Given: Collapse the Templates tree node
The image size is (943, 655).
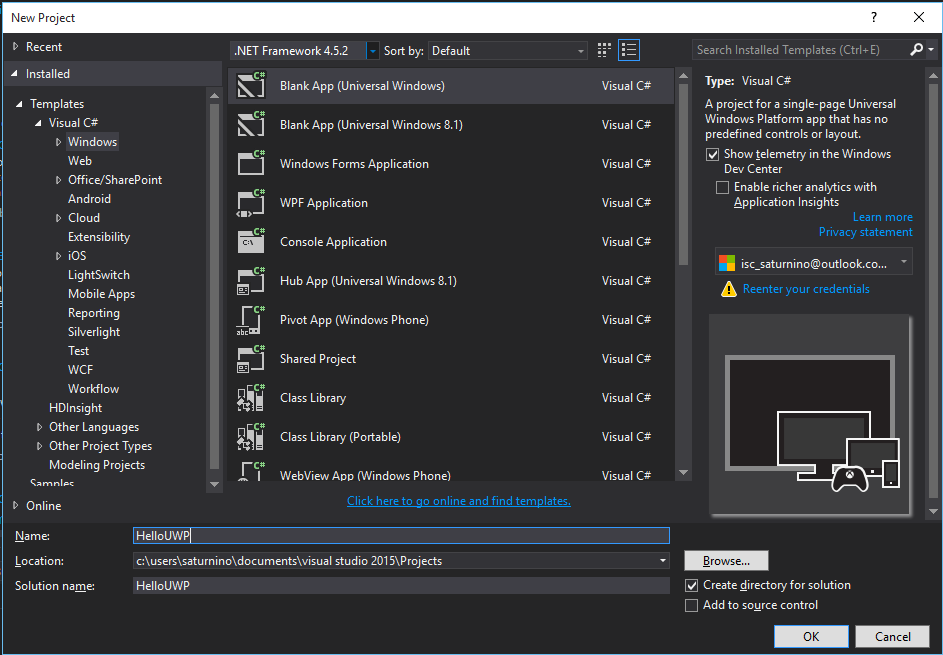Looking at the screenshot, I should click(20, 104).
